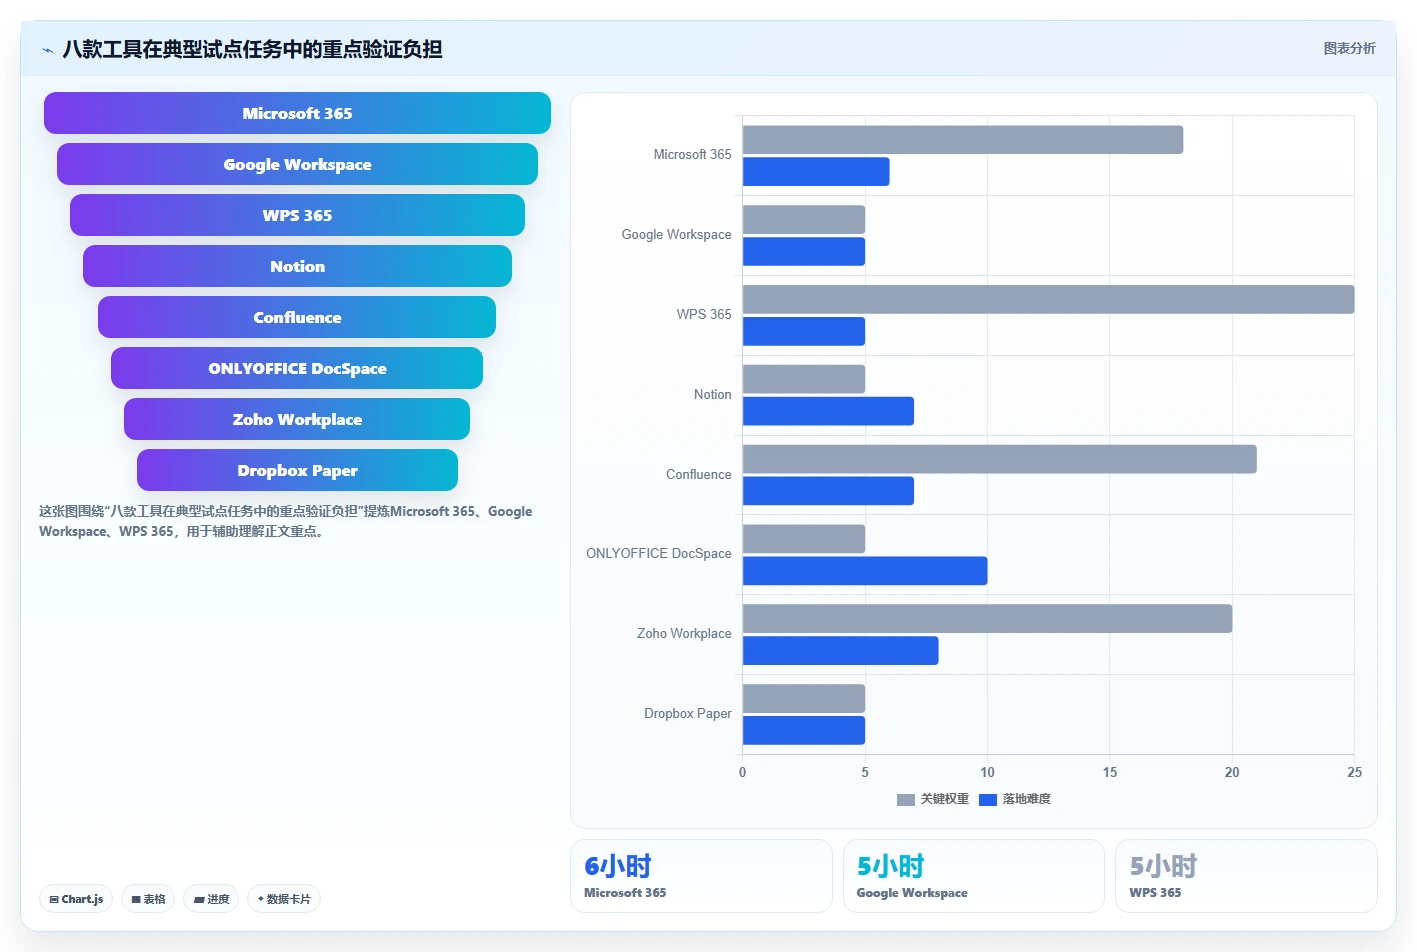Click the blue 落地难度 legend swatch

[x=988, y=800]
